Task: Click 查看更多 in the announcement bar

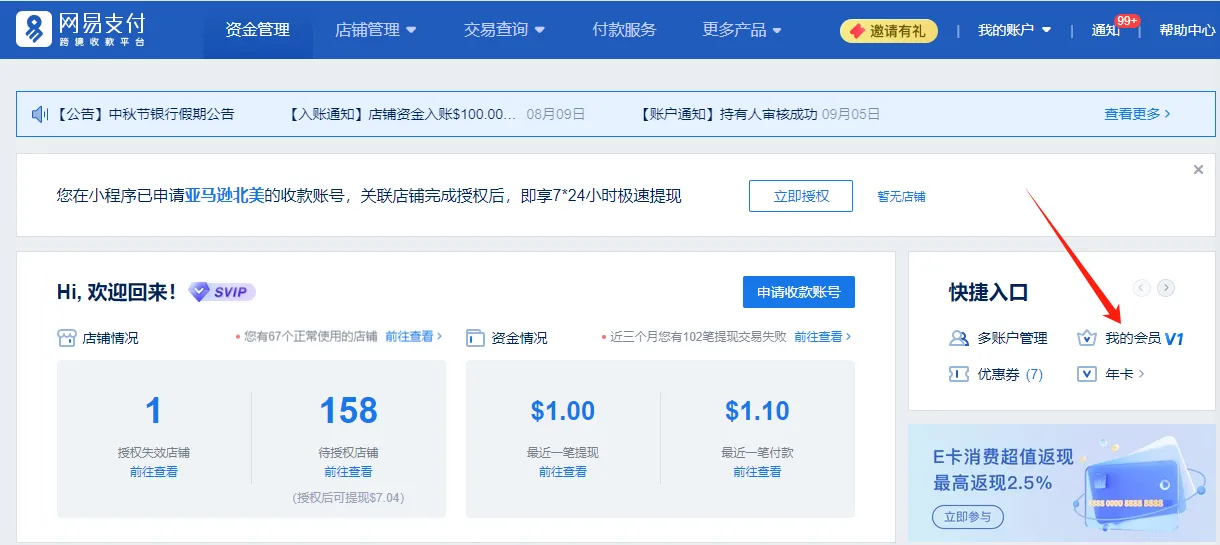Action: [x=1137, y=114]
